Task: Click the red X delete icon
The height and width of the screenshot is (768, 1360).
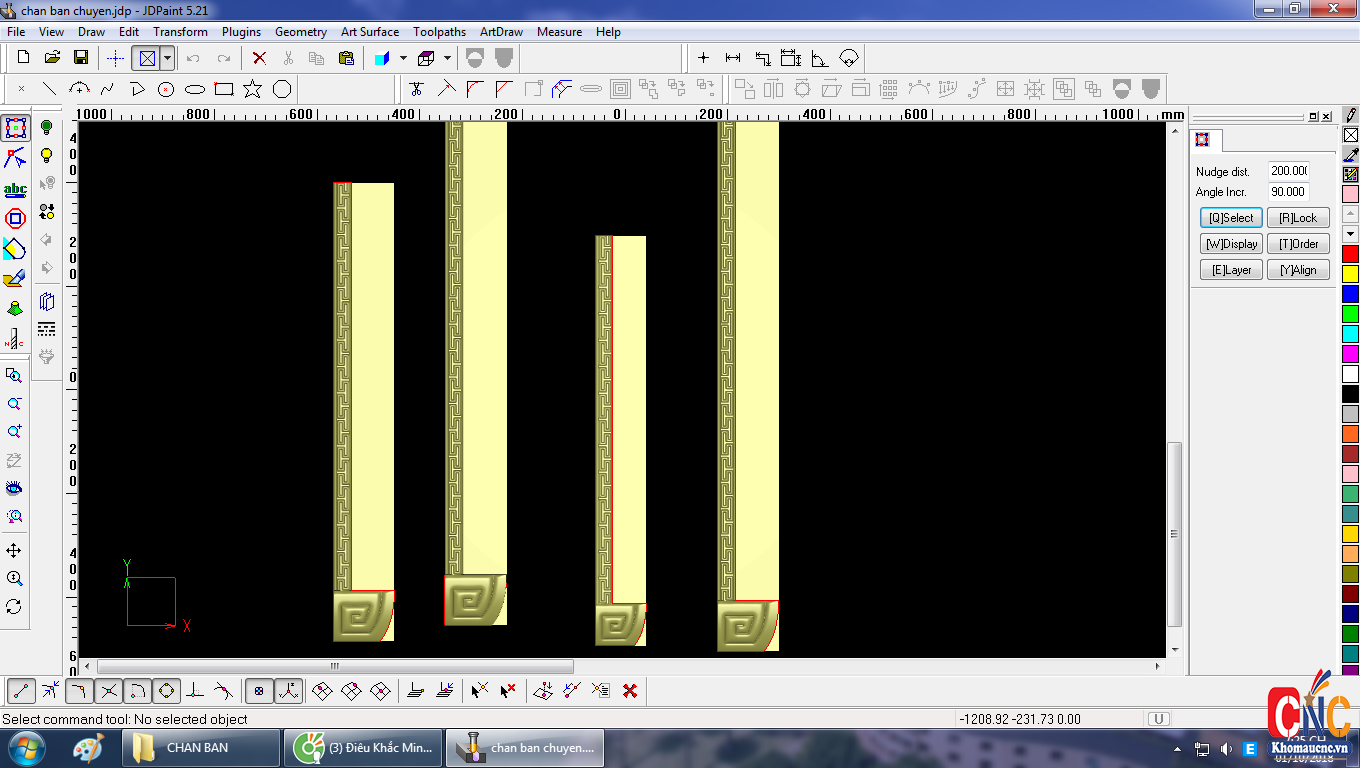Action: pyautogui.click(x=259, y=58)
